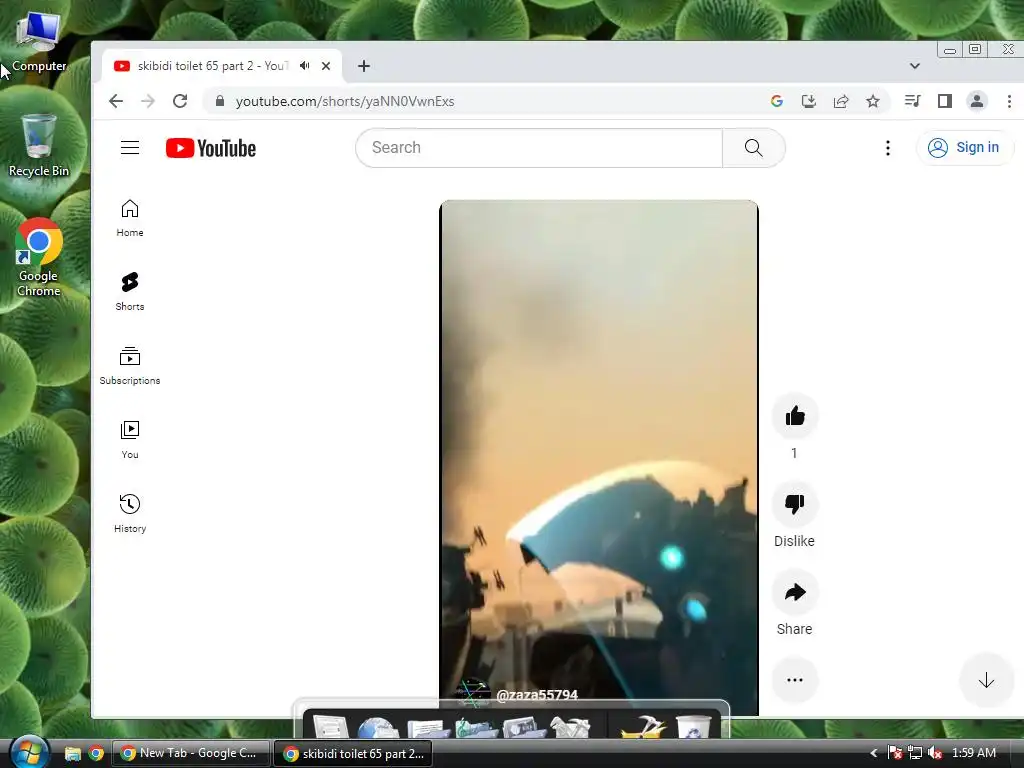1024x768 pixels.
Task: Toggle Chrome side panel
Action: pyautogui.click(x=944, y=101)
